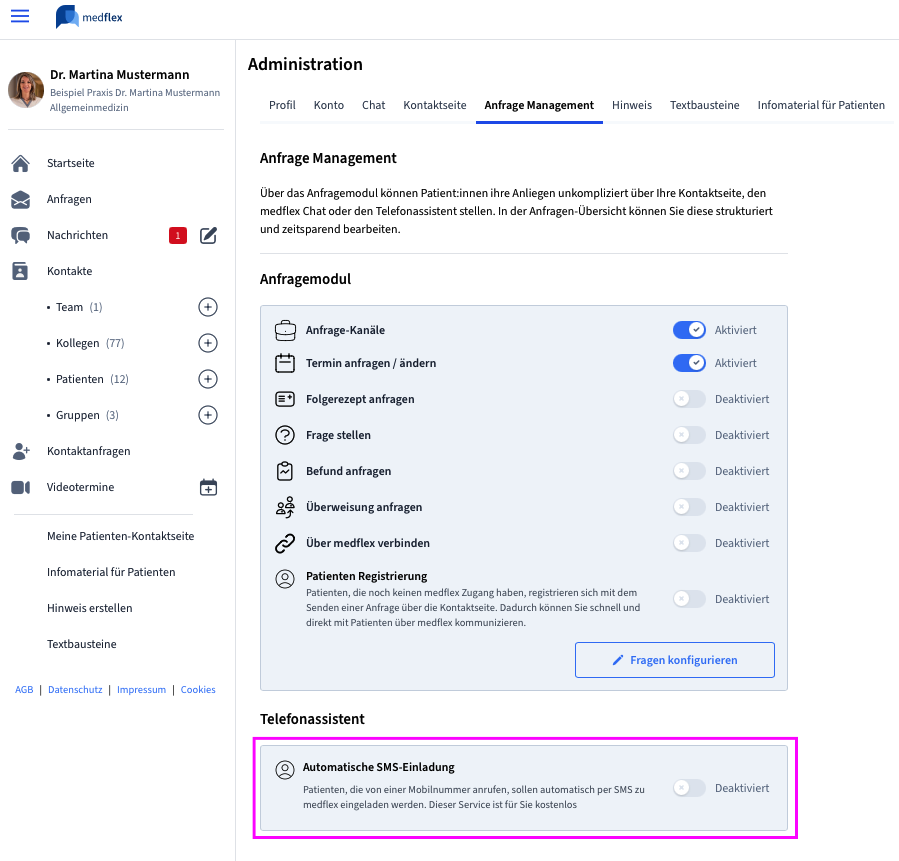
Task: Open the hamburger menu
Action: pyautogui.click(x=20, y=16)
